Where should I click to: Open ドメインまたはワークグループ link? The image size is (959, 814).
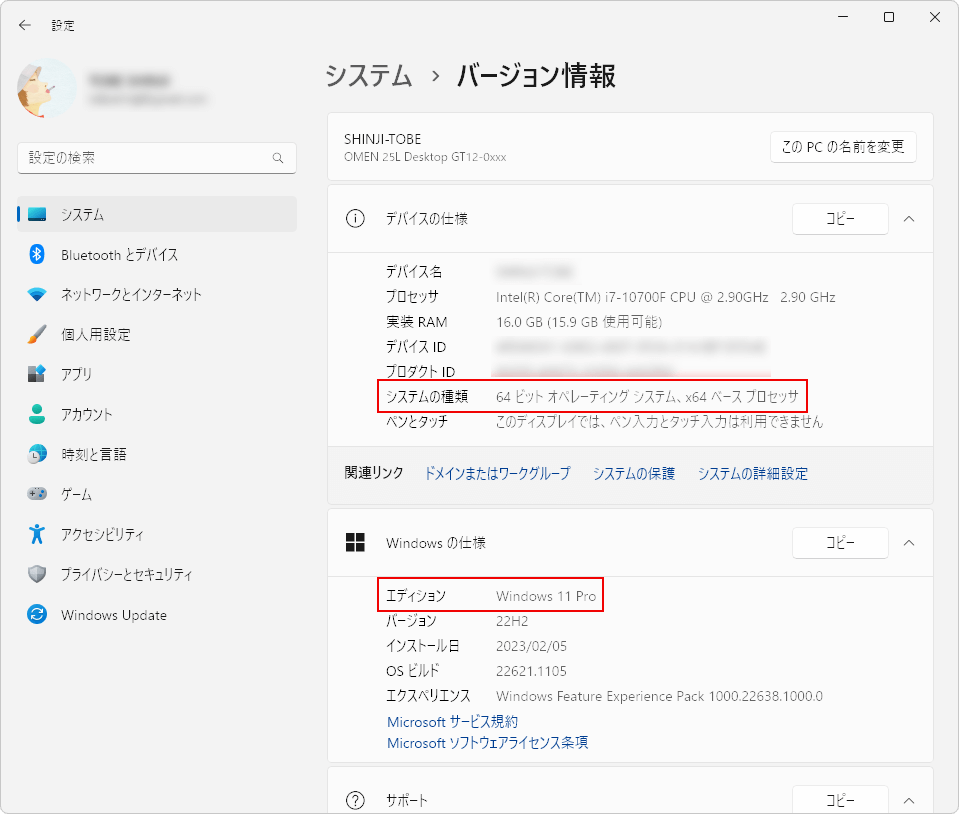point(497,473)
